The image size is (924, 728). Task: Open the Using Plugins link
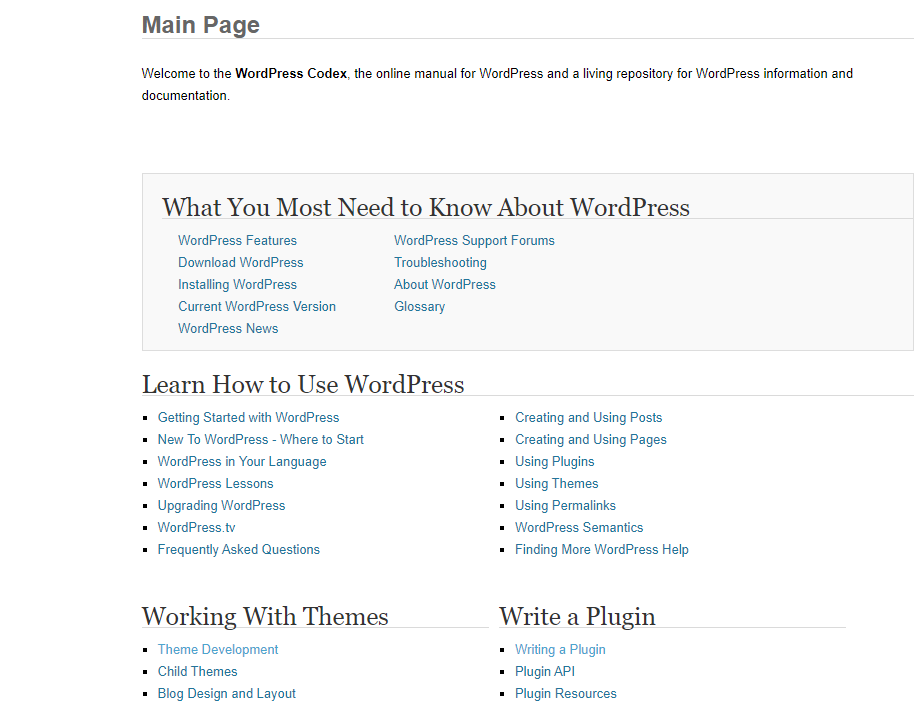[x=555, y=462]
